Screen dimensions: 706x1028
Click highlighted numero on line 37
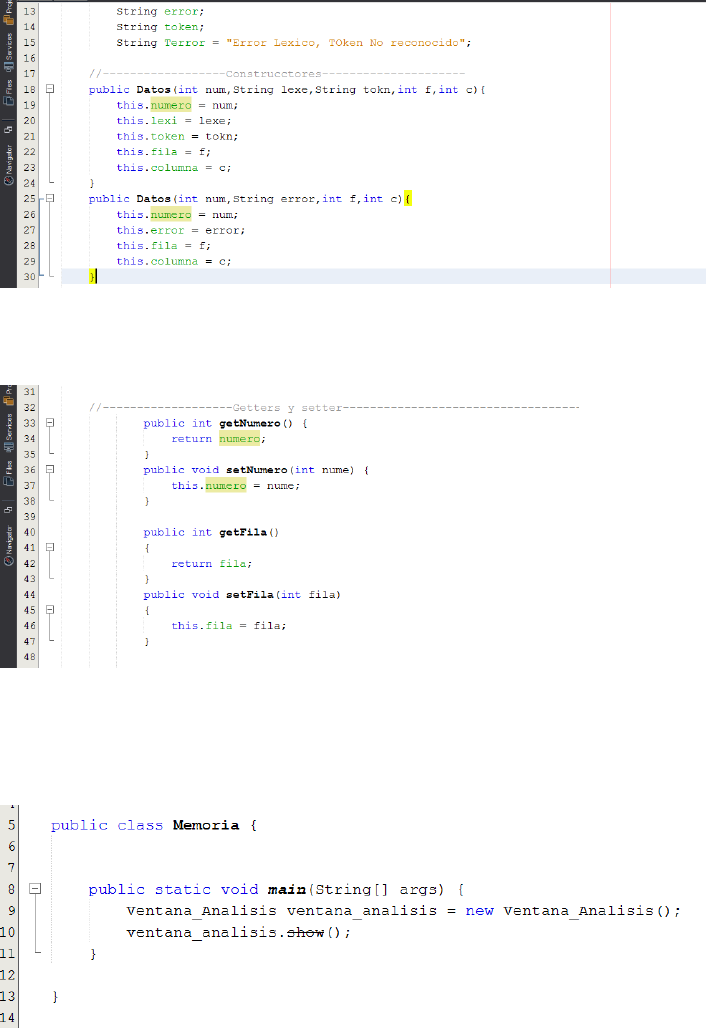pos(226,485)
